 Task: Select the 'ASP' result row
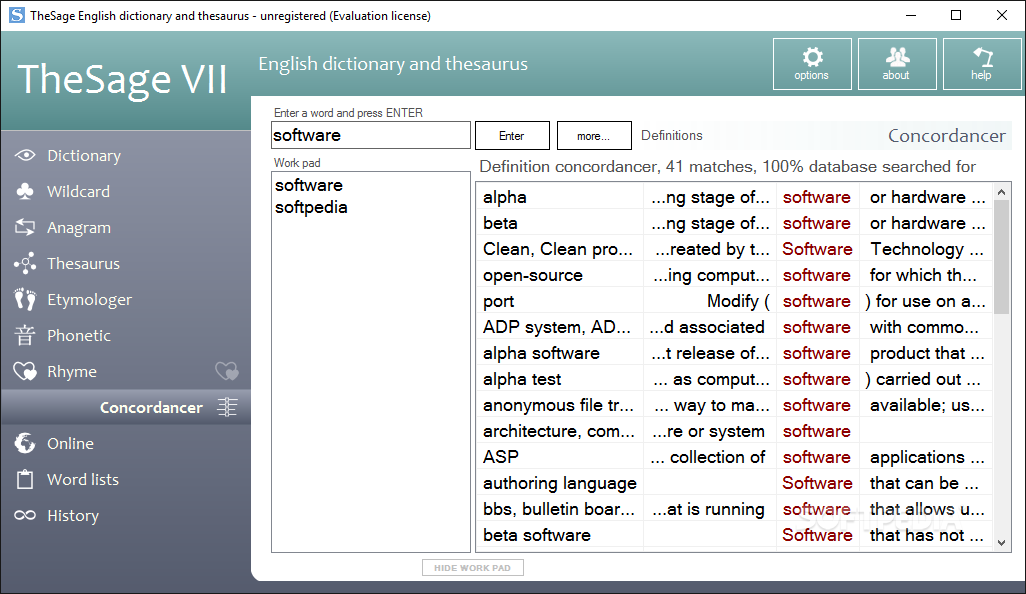click(x=734, y=457)
